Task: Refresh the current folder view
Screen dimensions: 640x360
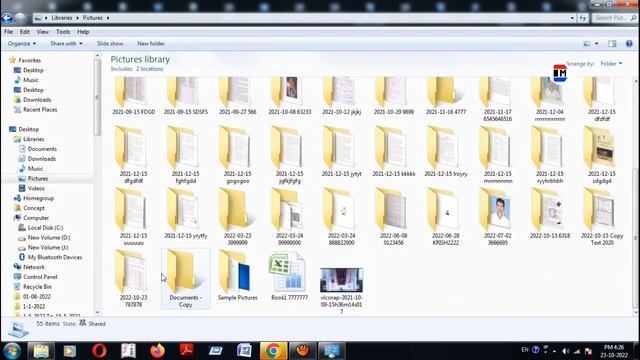Action: click(582, 18)
